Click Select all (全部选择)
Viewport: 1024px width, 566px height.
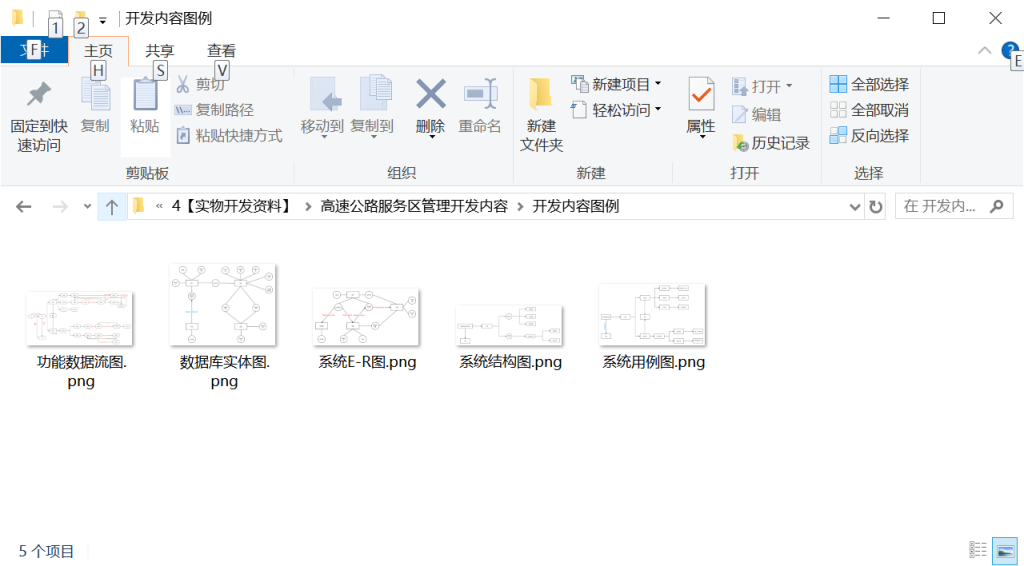pos(869,84)
